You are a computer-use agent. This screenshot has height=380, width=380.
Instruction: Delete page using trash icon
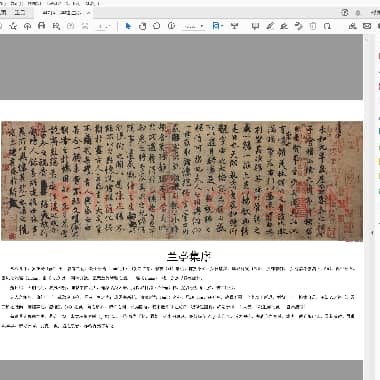point(313,26)
